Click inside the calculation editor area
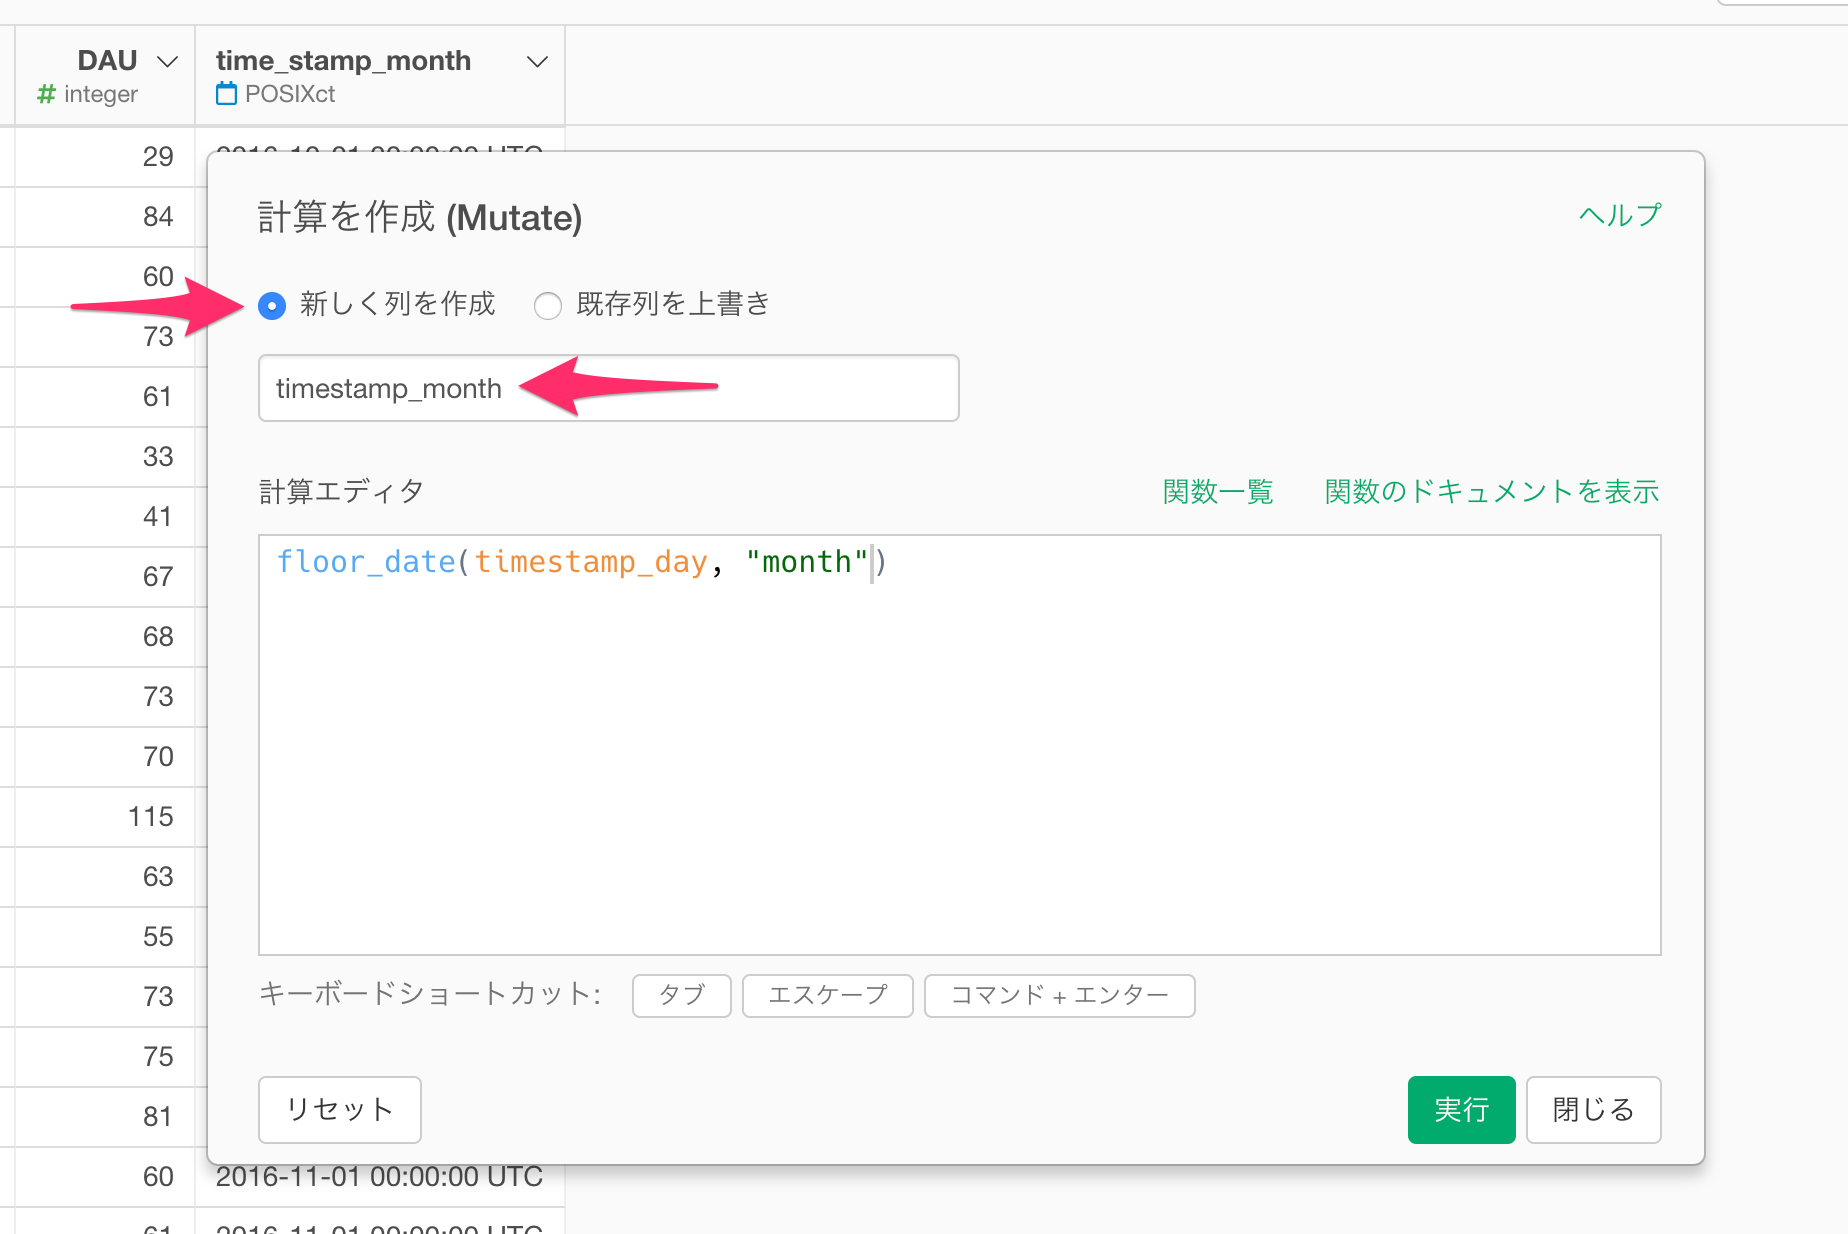This screenshot has width=1848, height=1234. click(x=960, y=745)
